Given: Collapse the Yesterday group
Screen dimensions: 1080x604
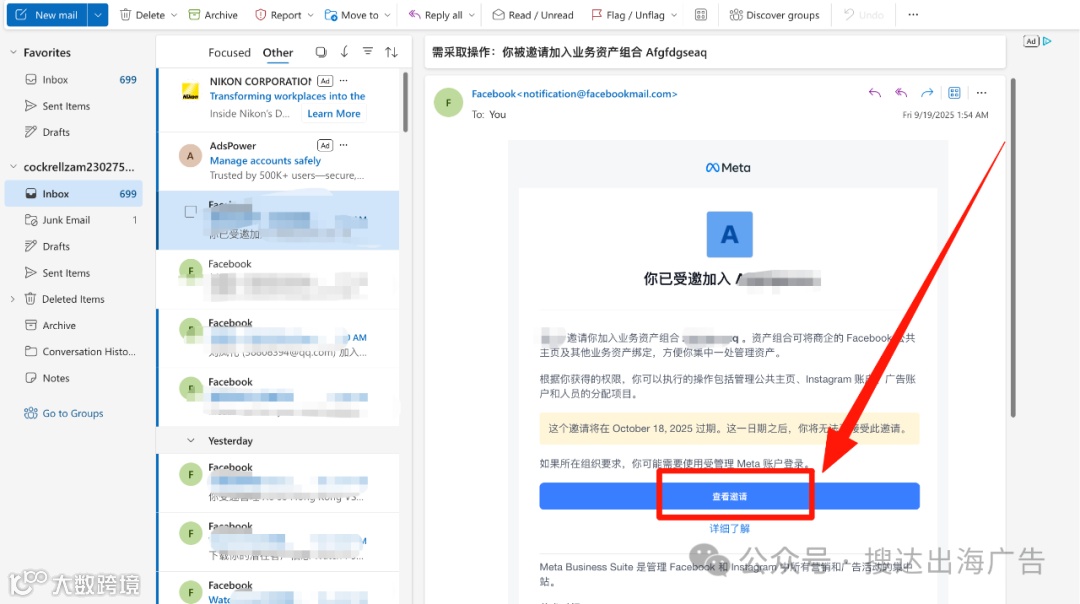Looking at the screenshot, I should click(191, 441).
